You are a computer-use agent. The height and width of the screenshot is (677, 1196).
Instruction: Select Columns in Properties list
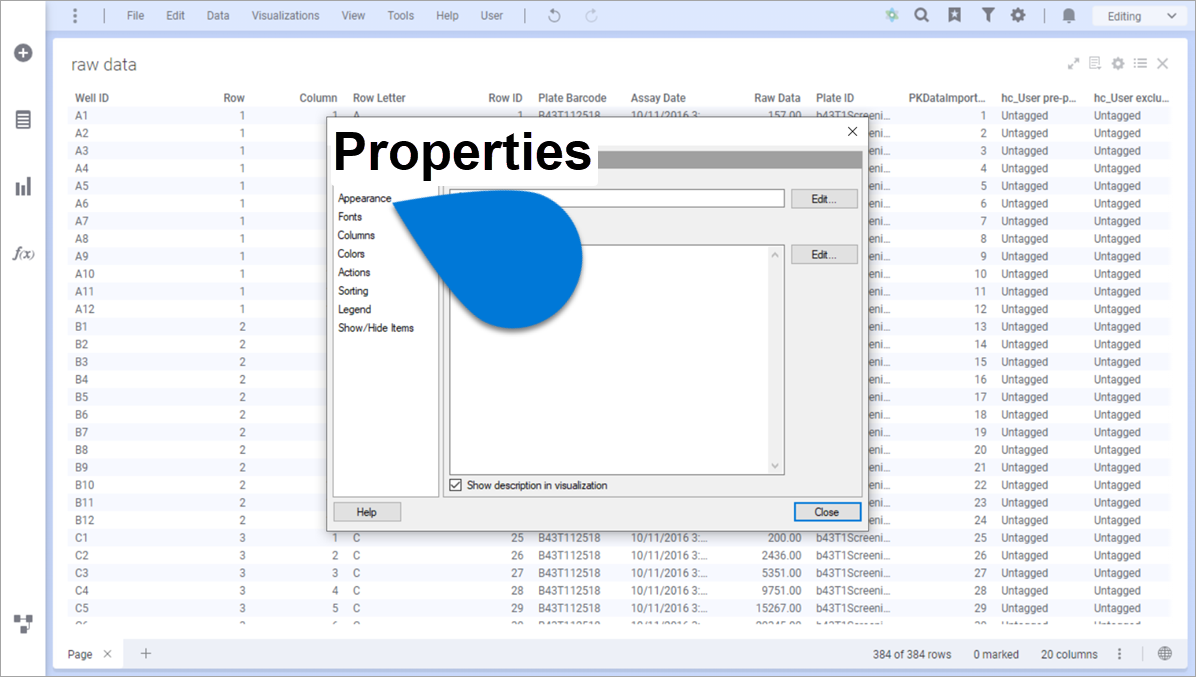[356, 235]
